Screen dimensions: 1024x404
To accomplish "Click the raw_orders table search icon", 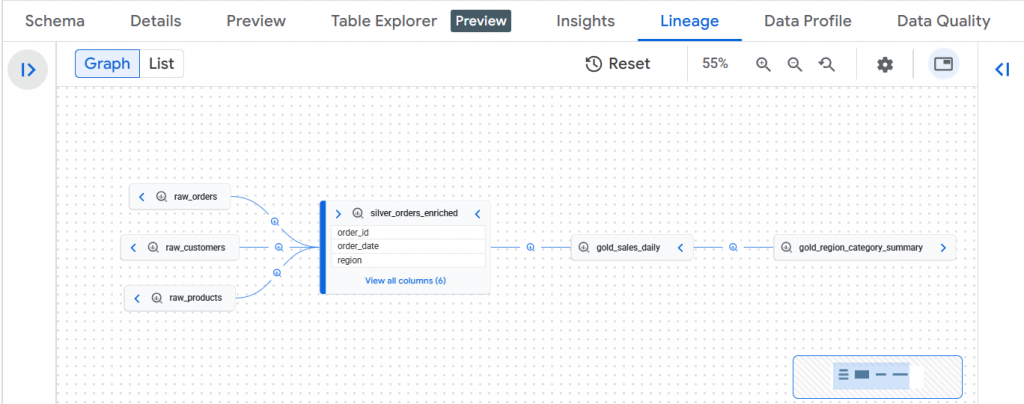I will [x=161, y=197].
